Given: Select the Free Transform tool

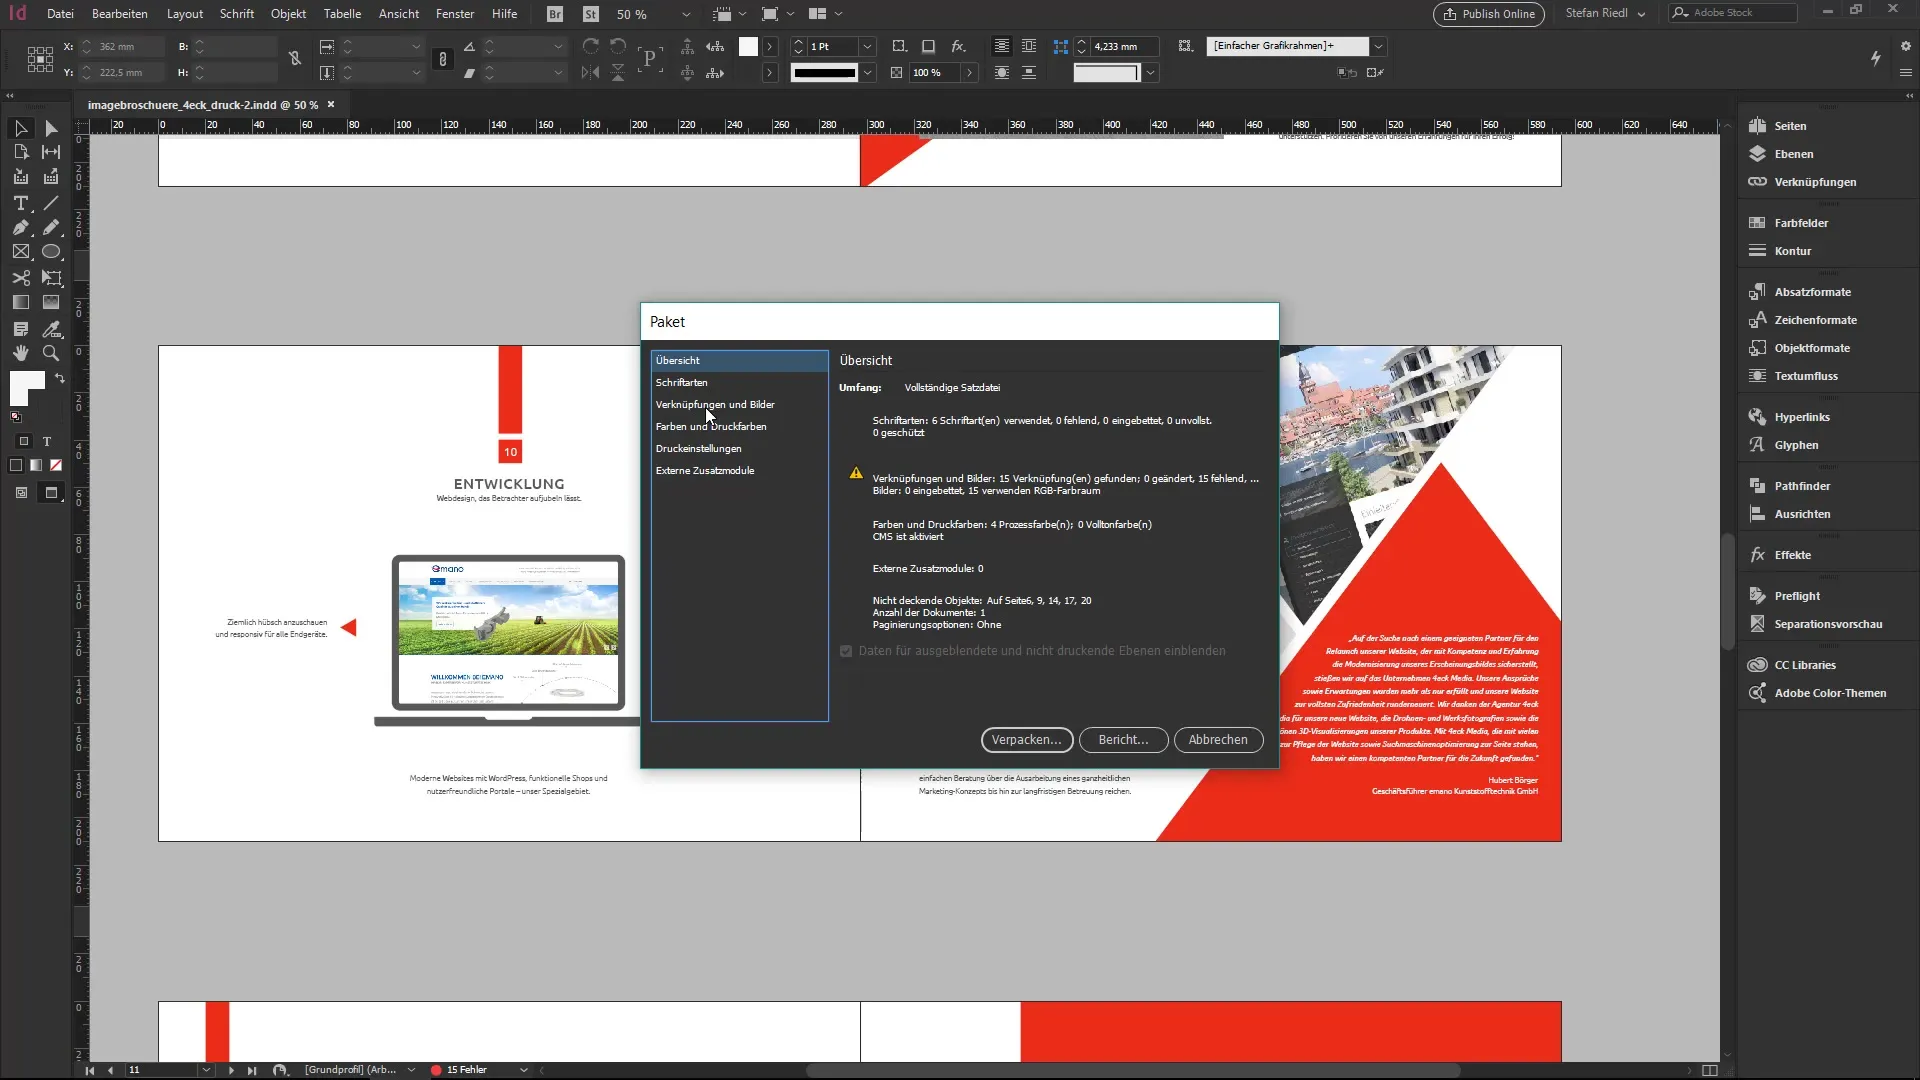Looking at the screenshot, I should (x=51, y=278).
